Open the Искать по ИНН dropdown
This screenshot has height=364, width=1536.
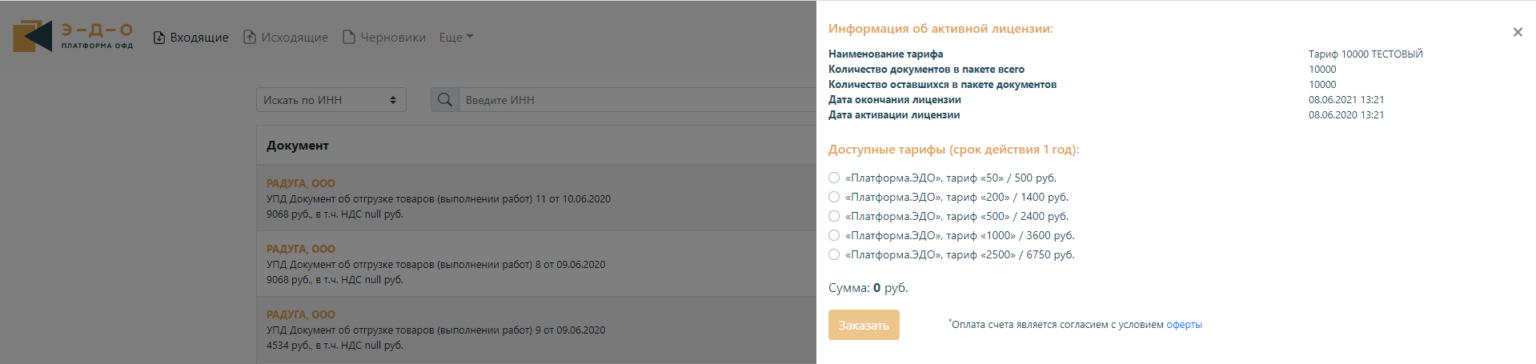[x=331, y=100]
